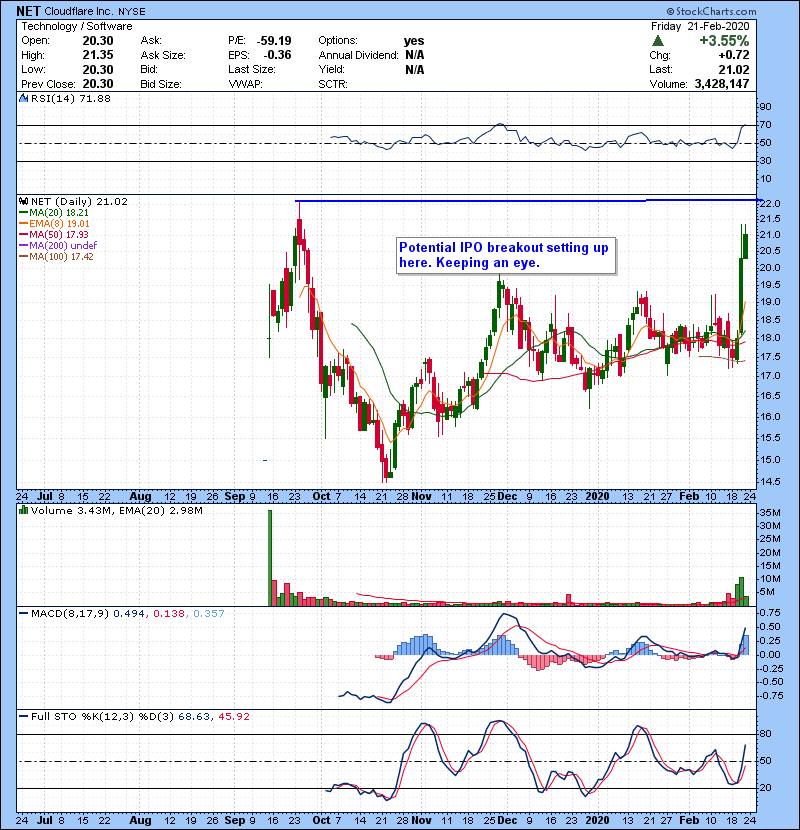Click the MA(200) undef legend entry
Image resolution: width=800 pixels, height=830 pixels.
tap(59, 245)
